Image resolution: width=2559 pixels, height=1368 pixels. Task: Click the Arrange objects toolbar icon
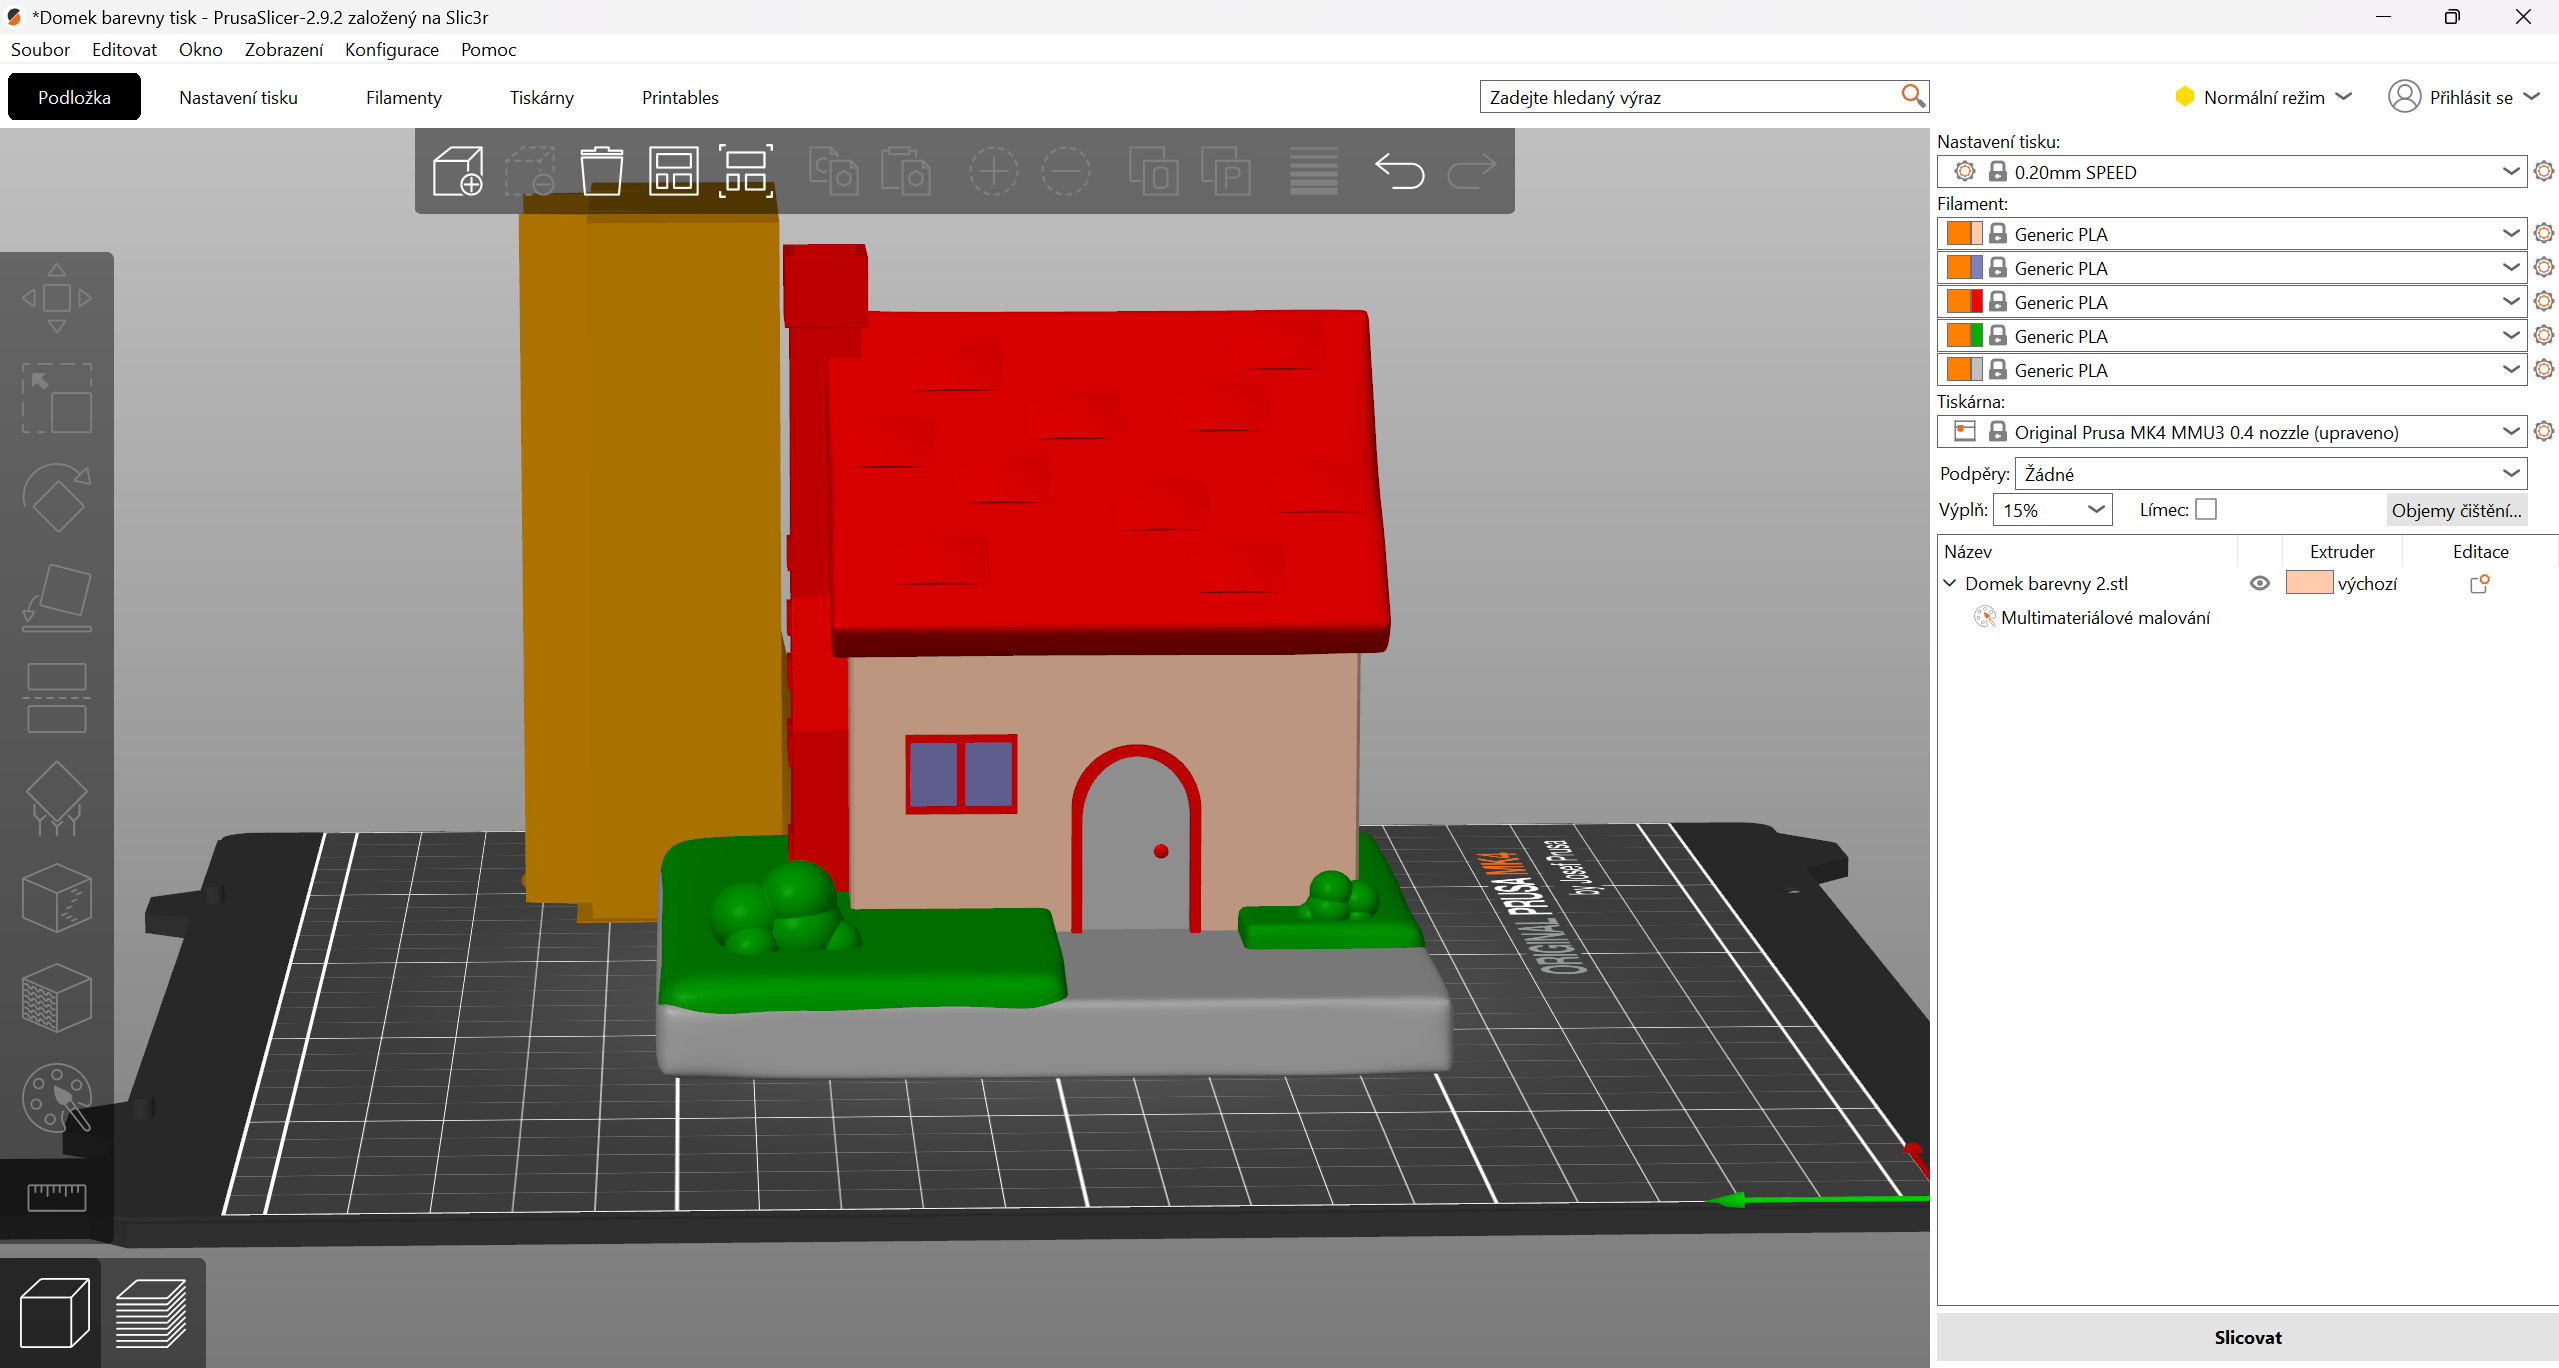tap(673, 171)
